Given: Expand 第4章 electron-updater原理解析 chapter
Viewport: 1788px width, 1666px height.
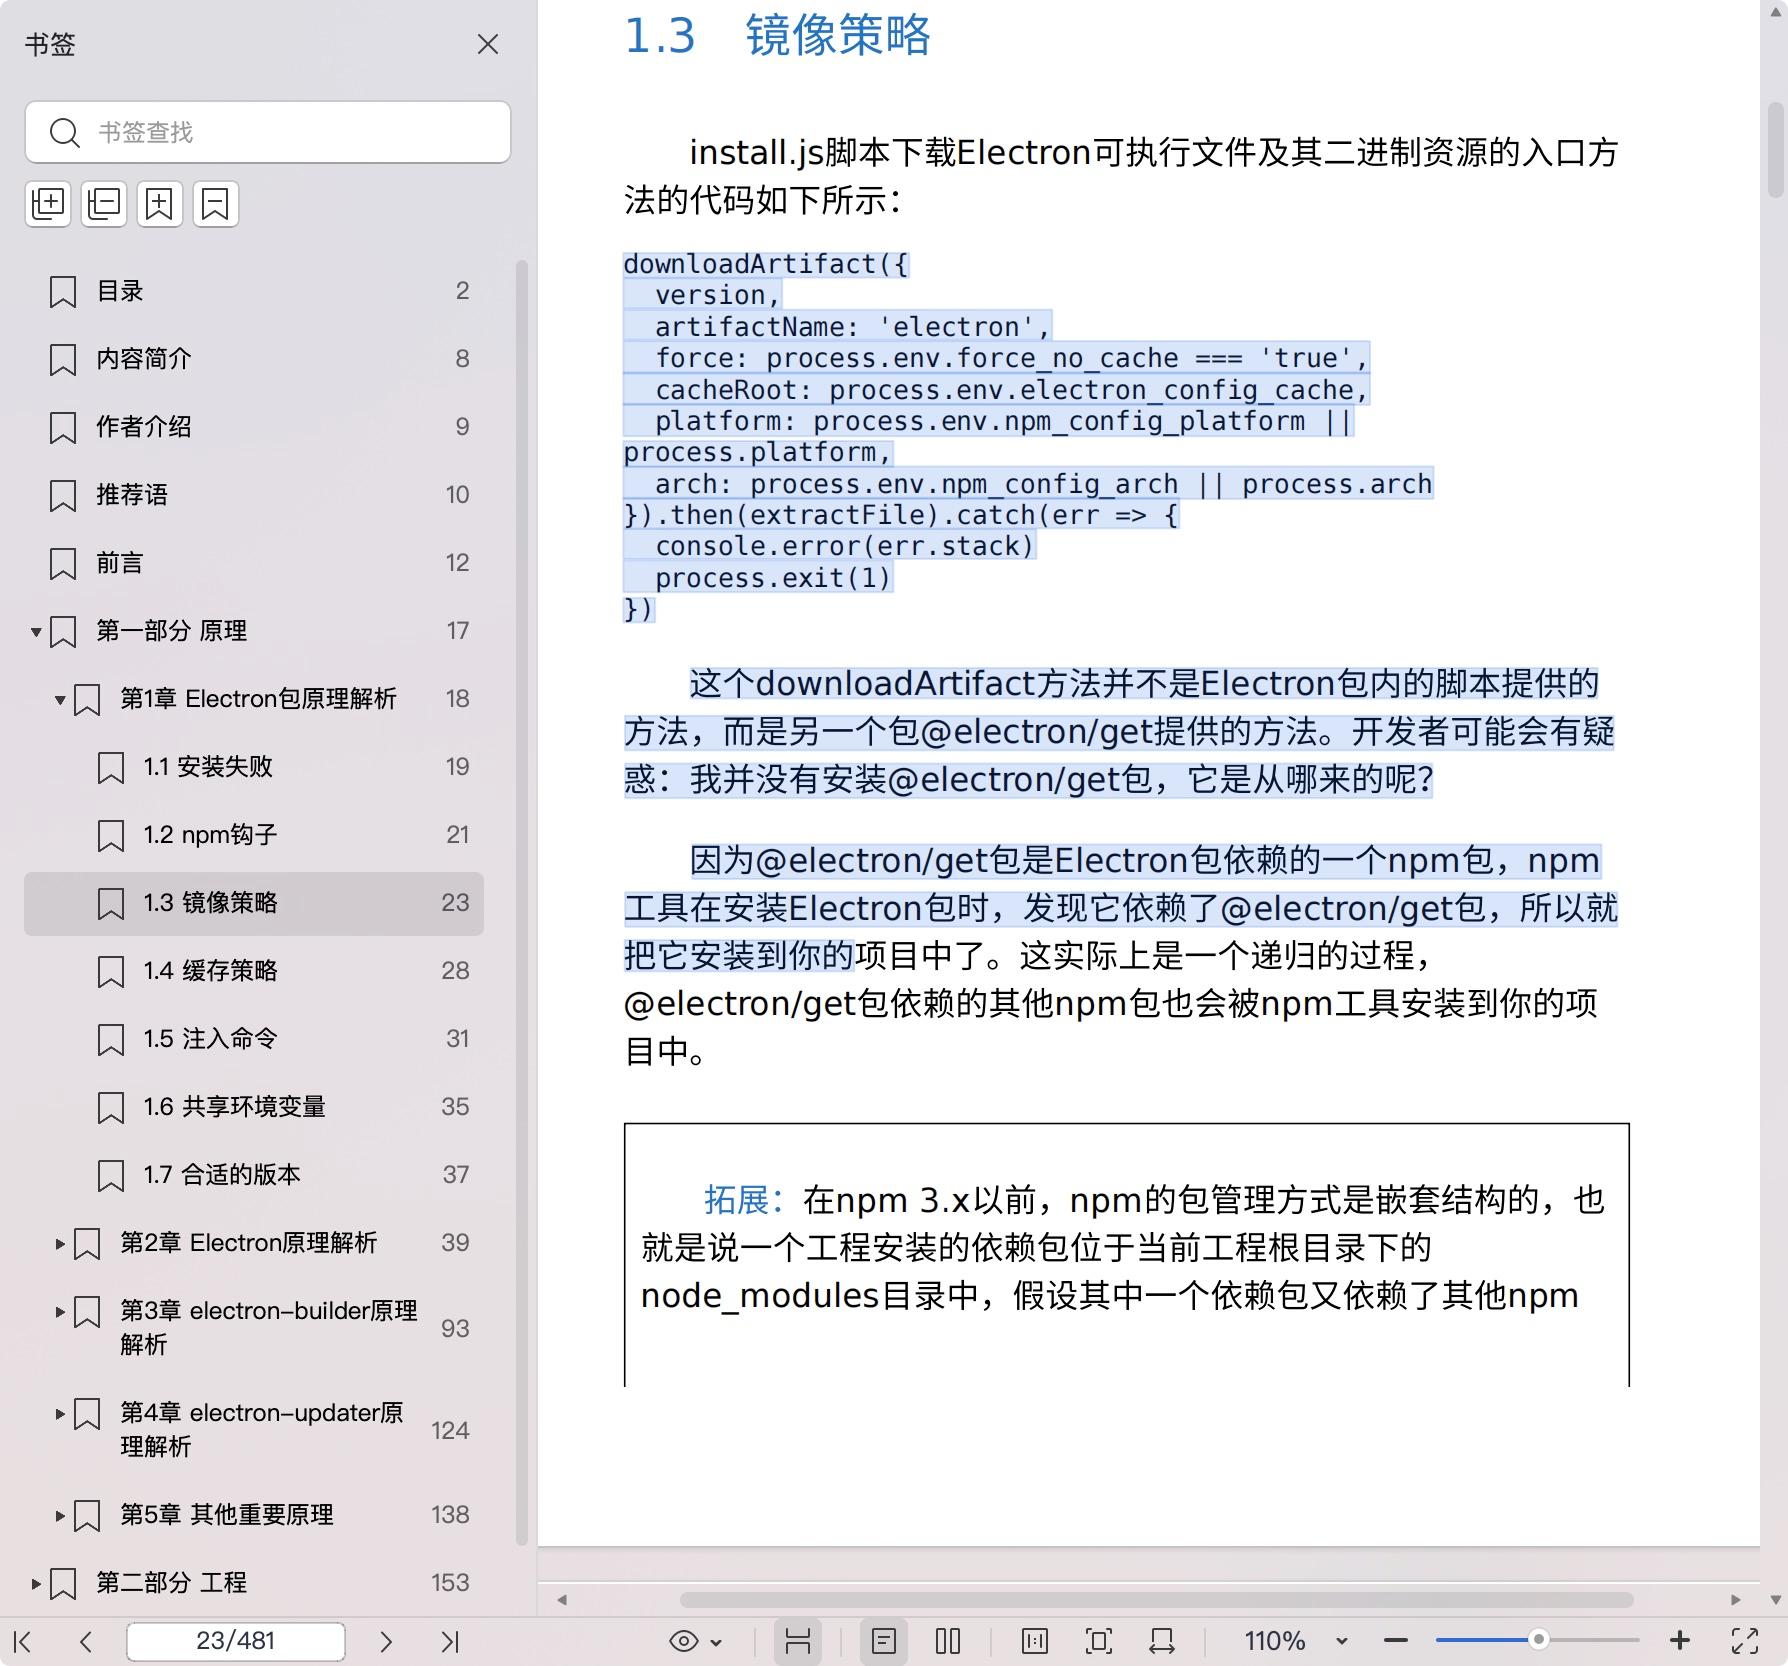Looking at the screenshot, I should point(60,1414).
